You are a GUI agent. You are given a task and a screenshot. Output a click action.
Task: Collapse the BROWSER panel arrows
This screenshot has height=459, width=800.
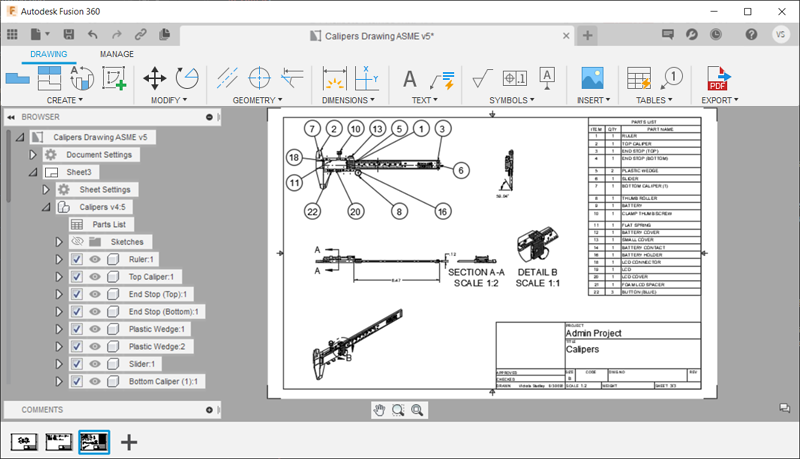11,117
